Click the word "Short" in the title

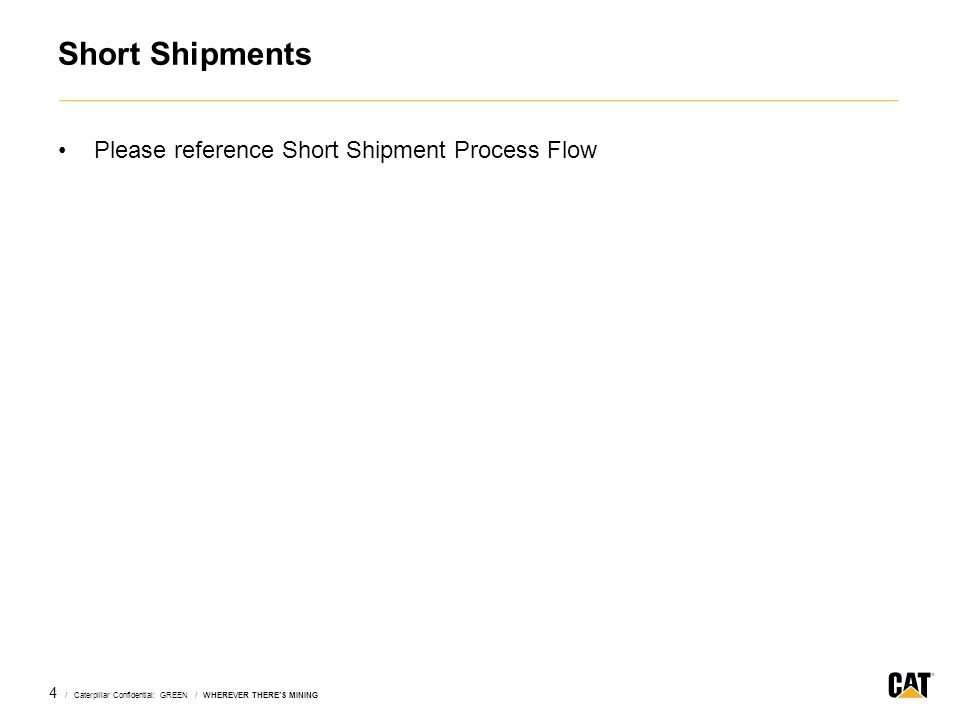point(100,54)
